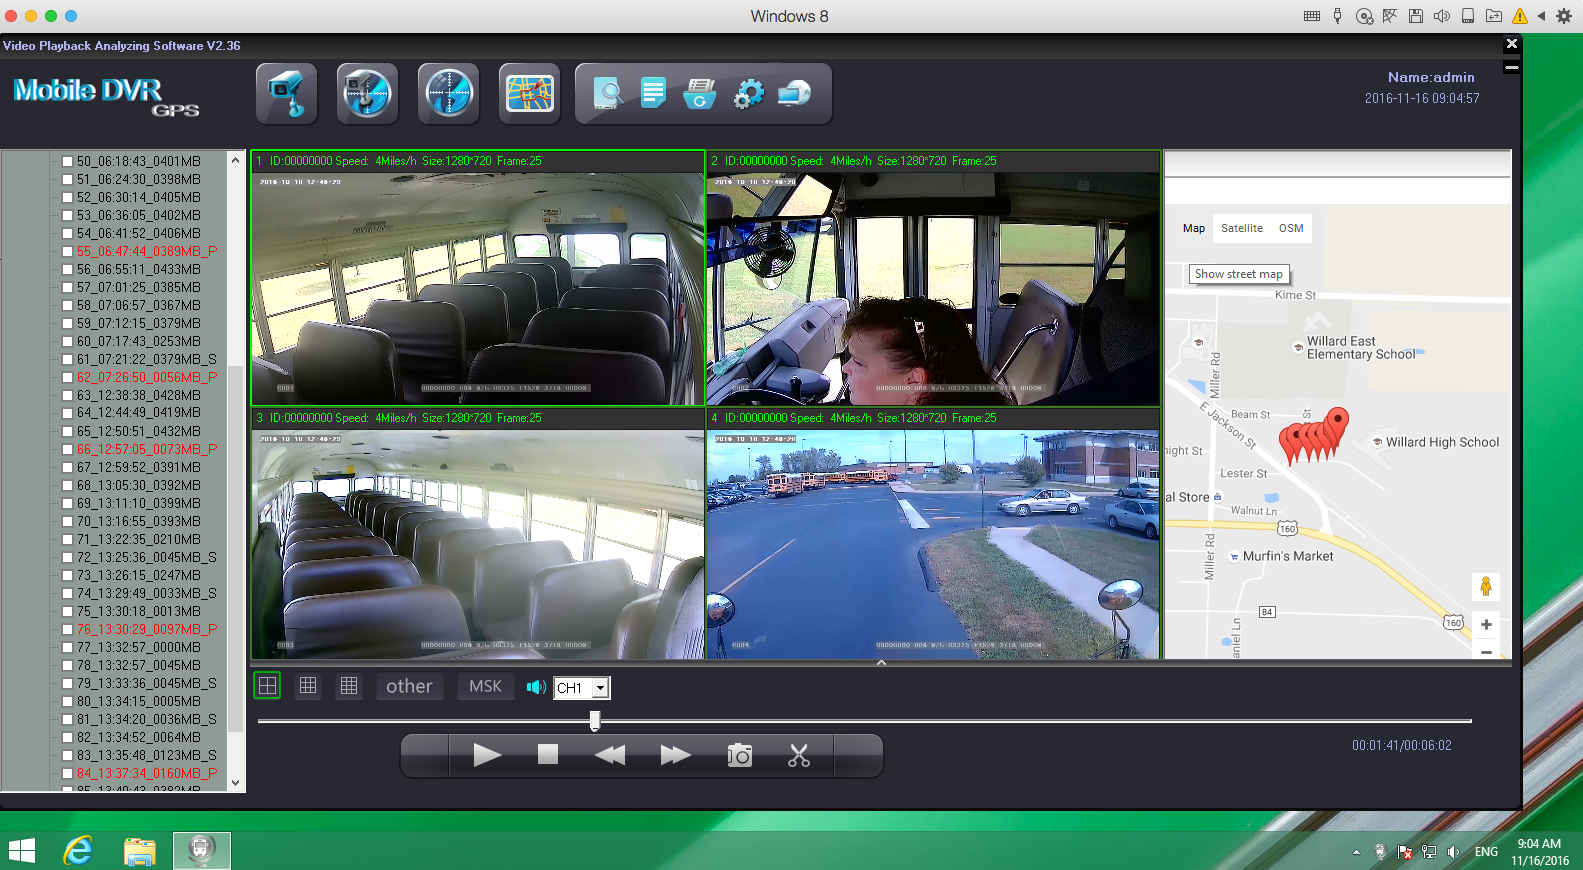Click the surveillance camera toolbar icon
The width and height of the screenshot is (1583, 870).
coord(287,94)
